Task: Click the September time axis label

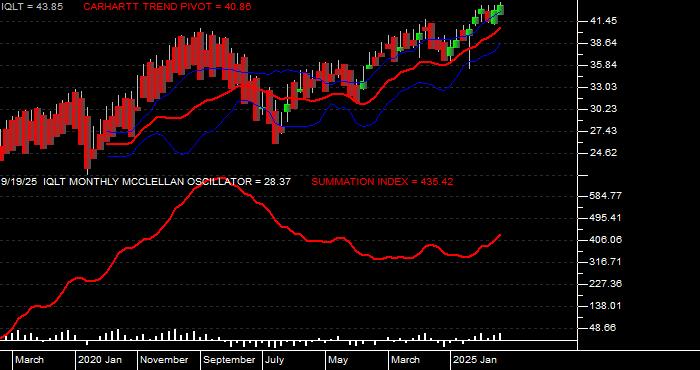Action: pos(229,360)
